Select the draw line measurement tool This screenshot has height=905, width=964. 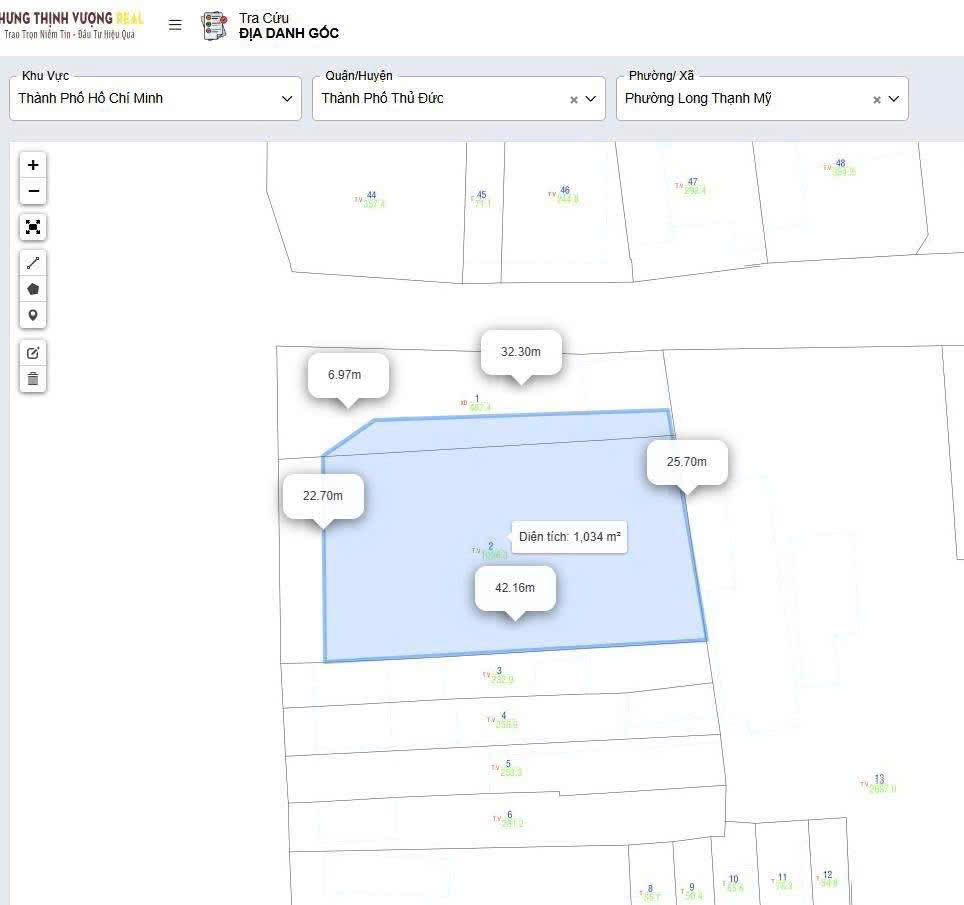tap(33, 263)
